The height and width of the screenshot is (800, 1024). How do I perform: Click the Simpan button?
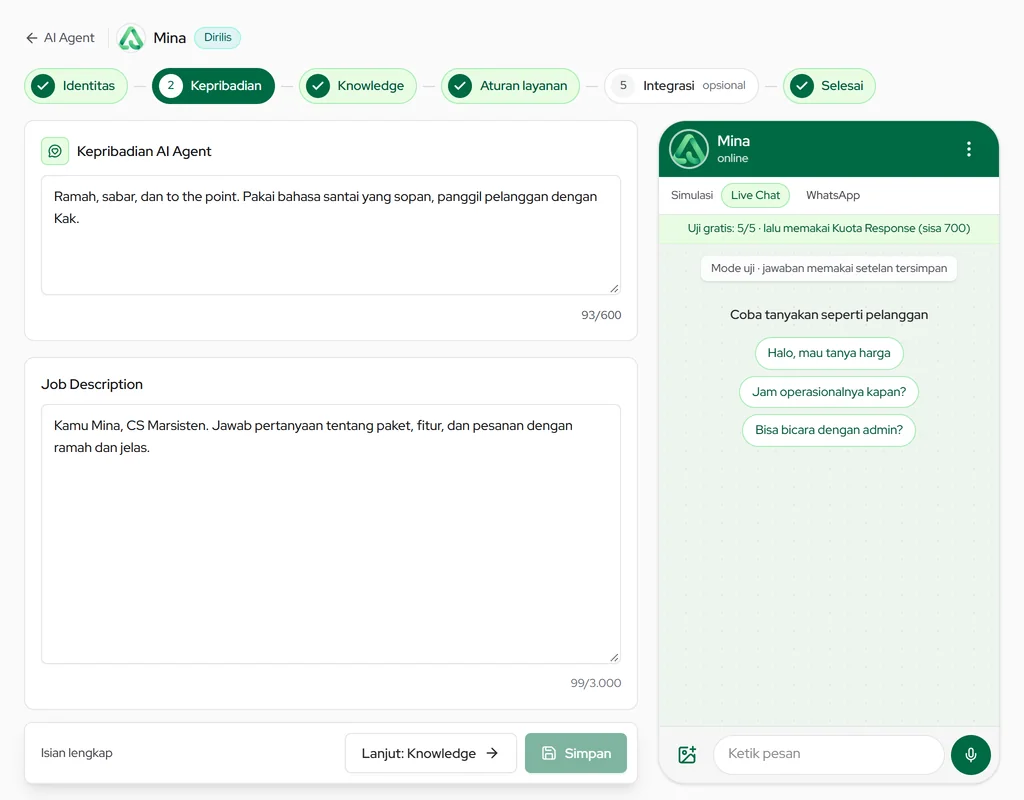click(x=575, y=753)
